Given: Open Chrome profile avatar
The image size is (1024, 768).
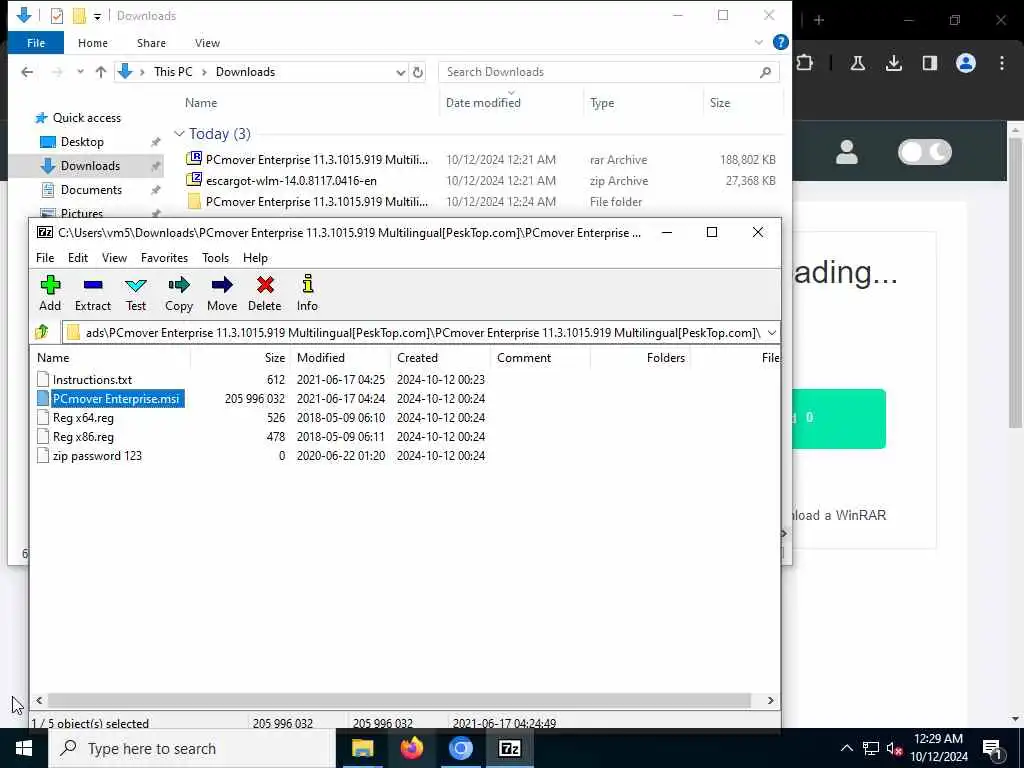Looking at the screenshot, I should click(966, 63).
